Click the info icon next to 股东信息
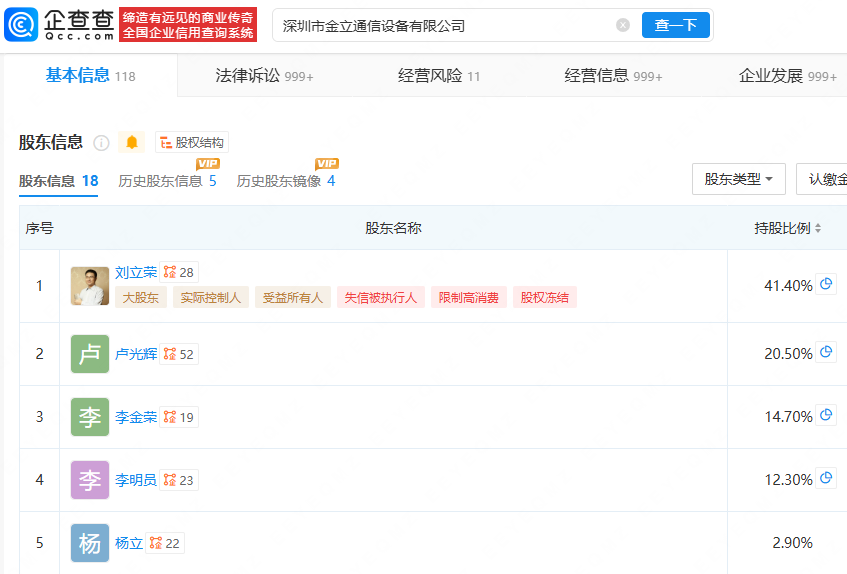 coord(101,143)
